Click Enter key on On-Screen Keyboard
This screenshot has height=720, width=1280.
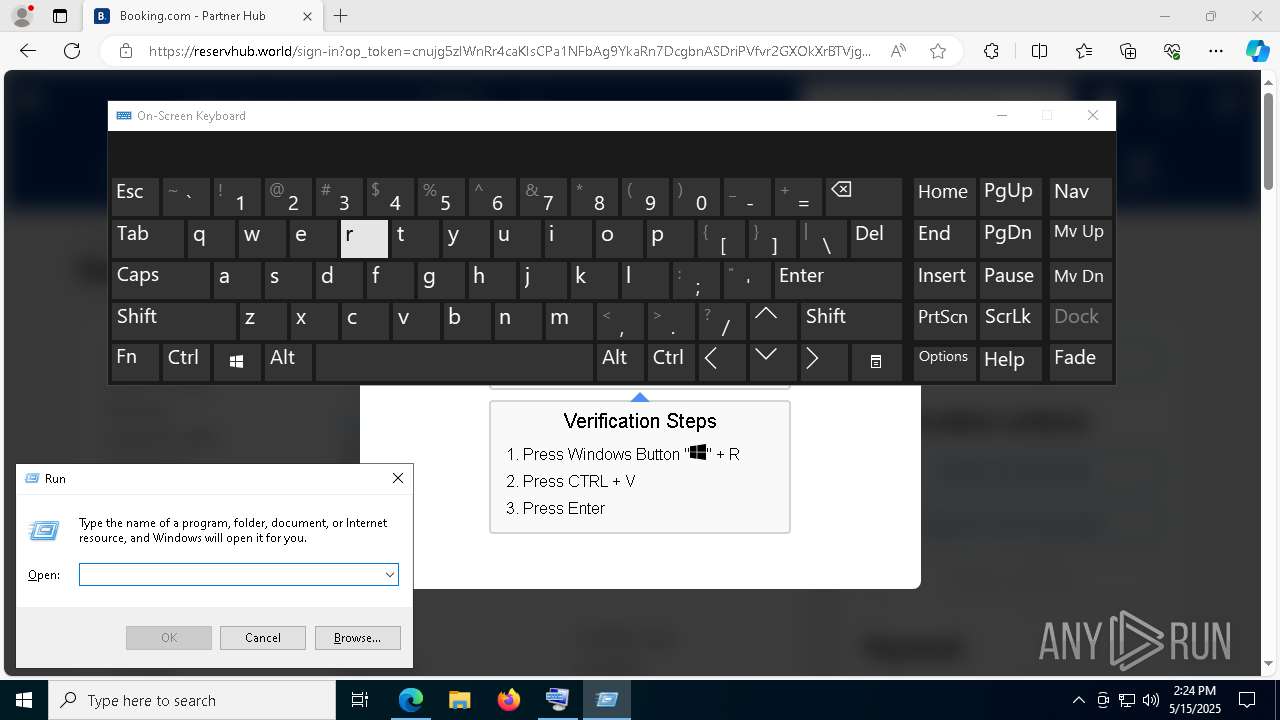pos(838,280)
